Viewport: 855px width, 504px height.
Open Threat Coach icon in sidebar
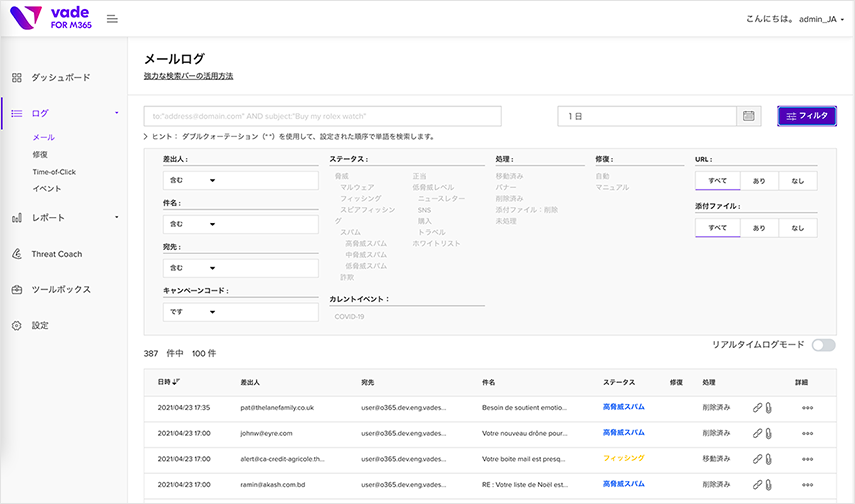coord(17,254)
